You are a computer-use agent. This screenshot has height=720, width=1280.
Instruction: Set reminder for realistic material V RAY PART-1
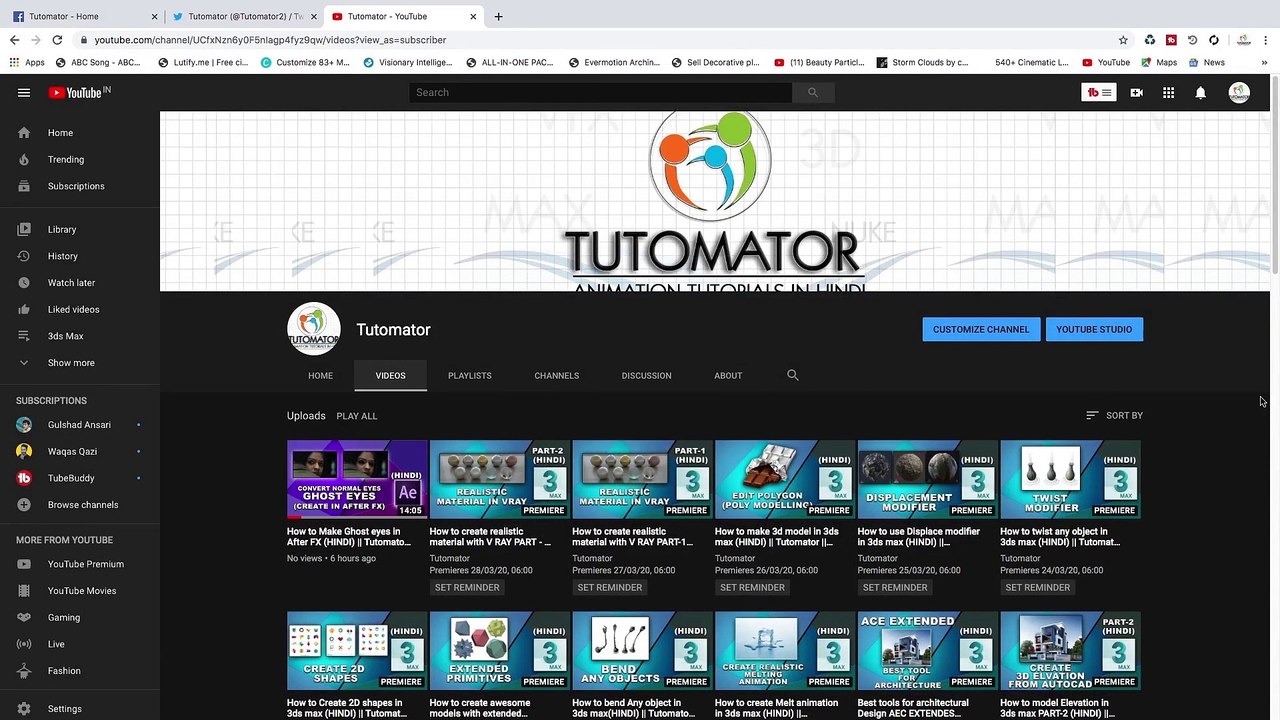610,587
